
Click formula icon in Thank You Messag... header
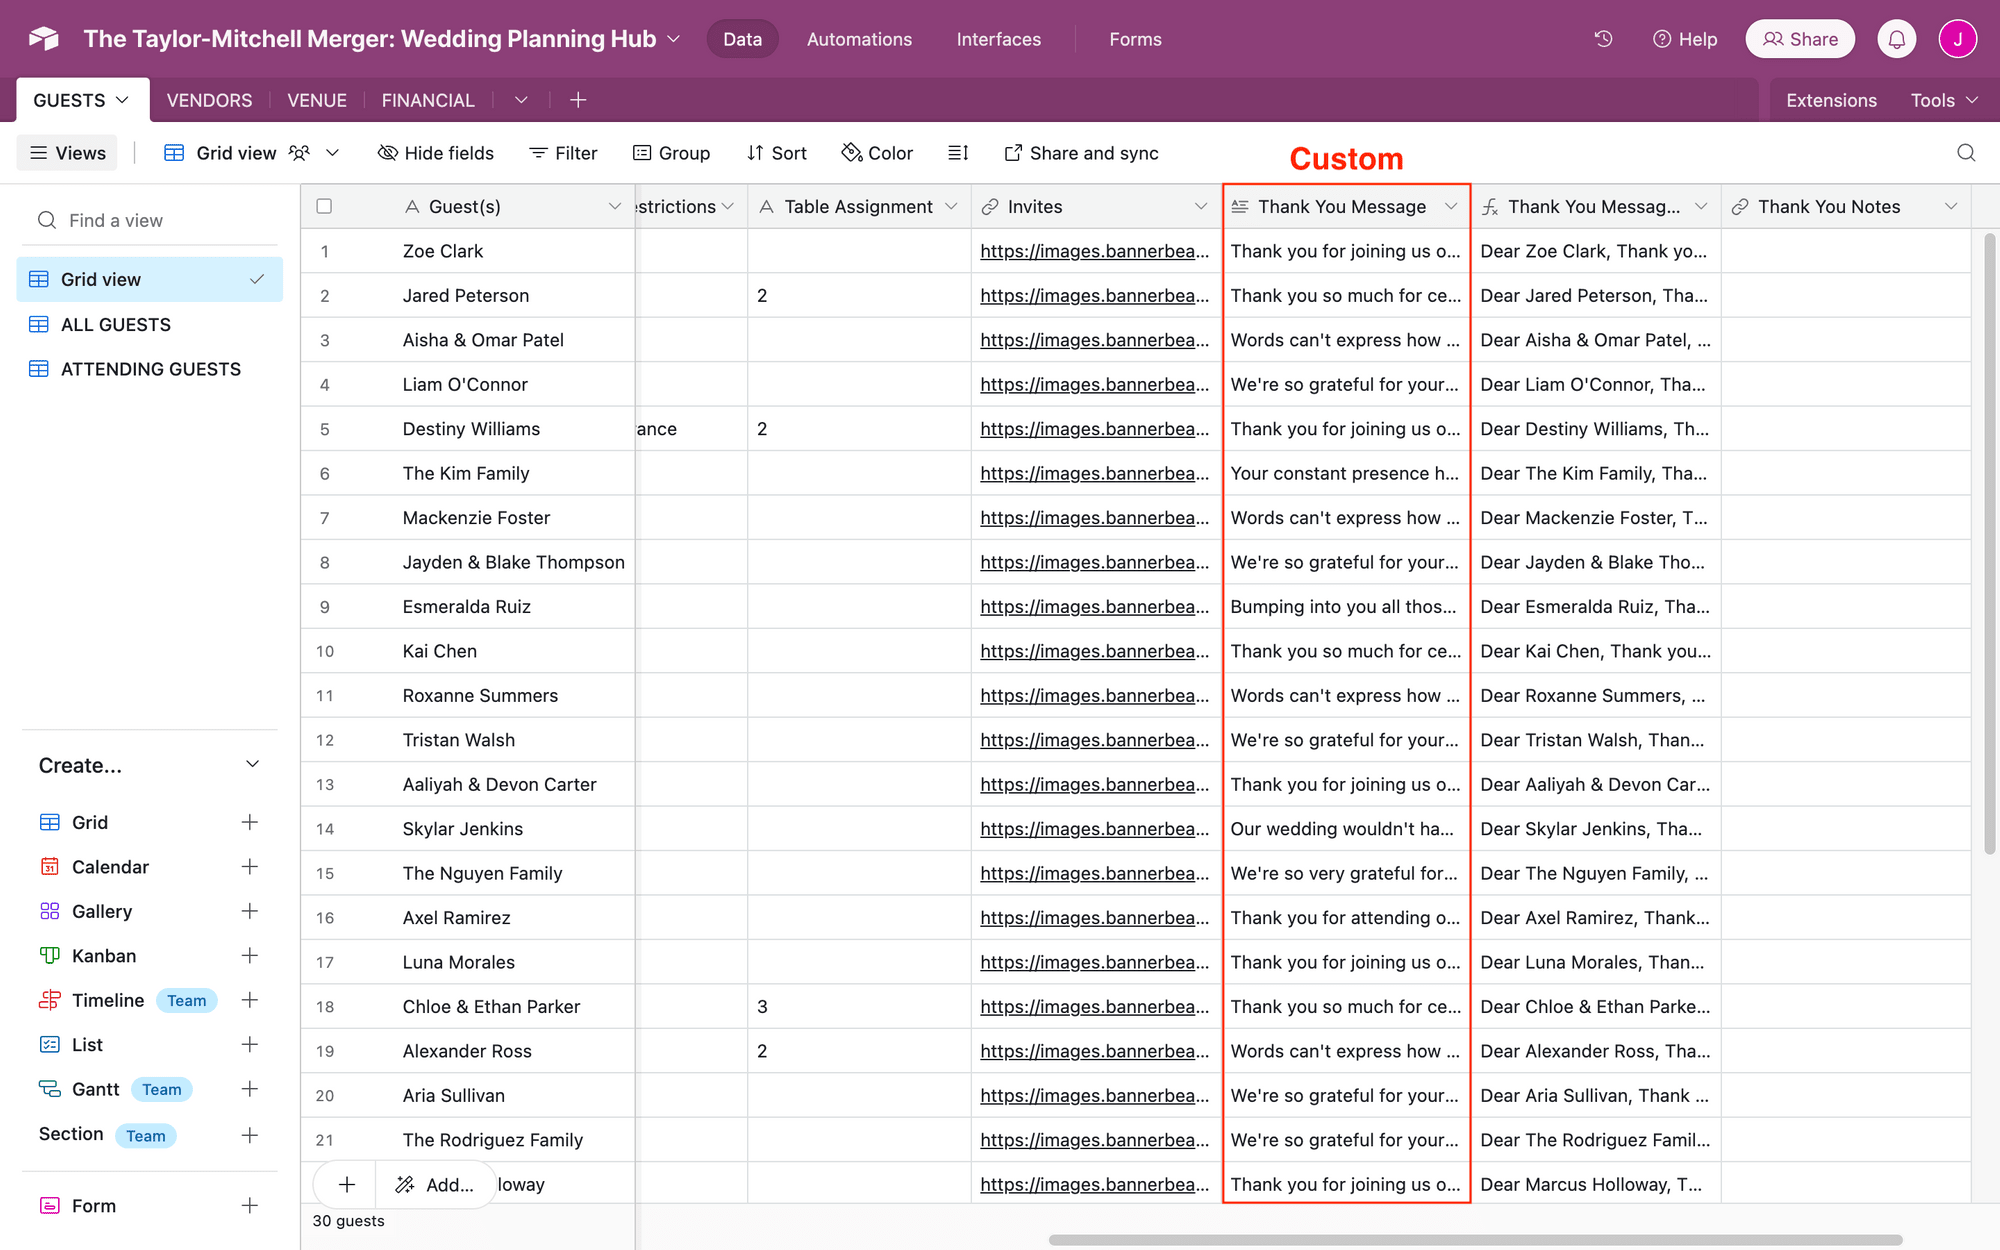1490,207
